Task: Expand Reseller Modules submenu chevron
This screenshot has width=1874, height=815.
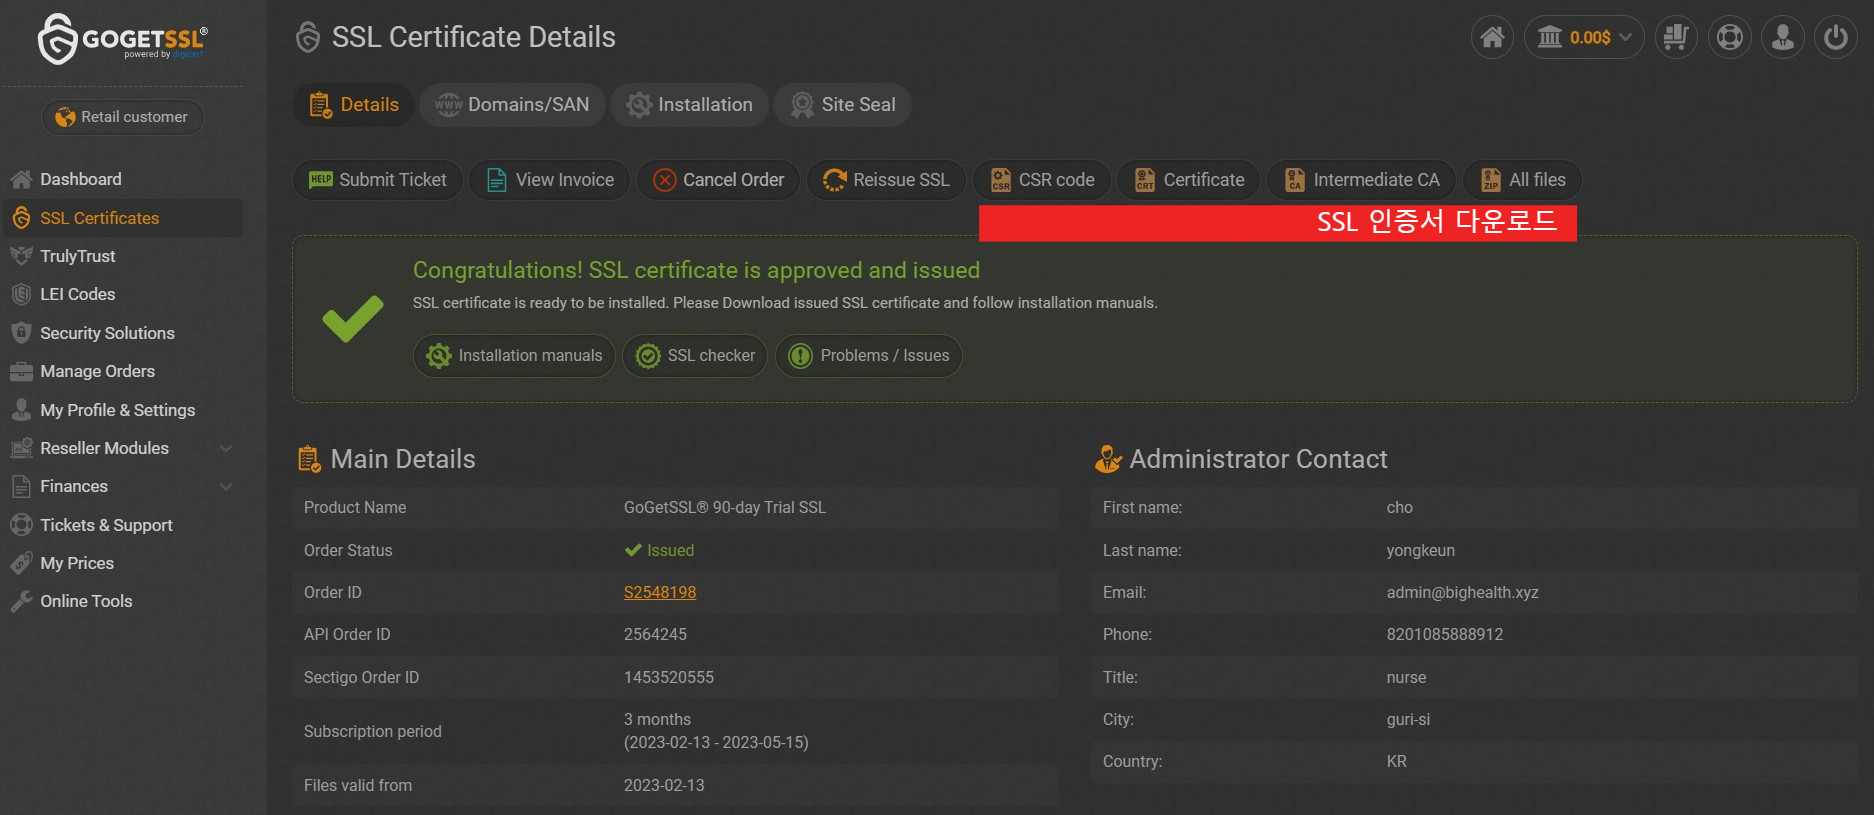Action: 226,448
